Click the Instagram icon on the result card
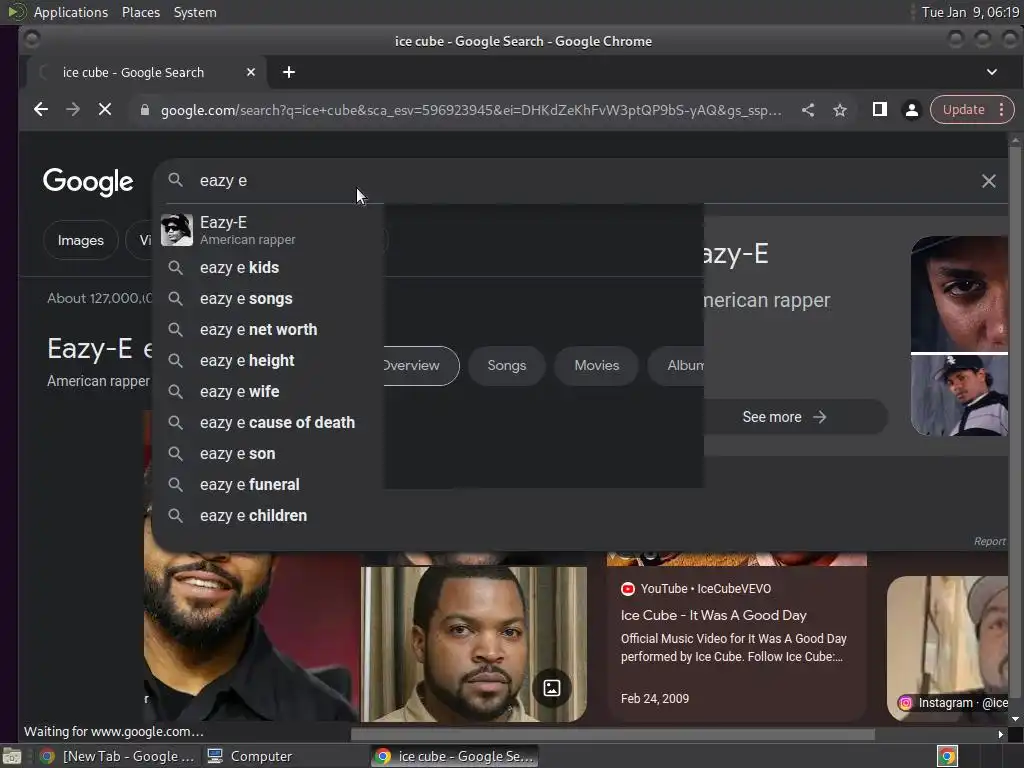The height and width of the screenshot is (768, 1024). click(x=905, y=703)
